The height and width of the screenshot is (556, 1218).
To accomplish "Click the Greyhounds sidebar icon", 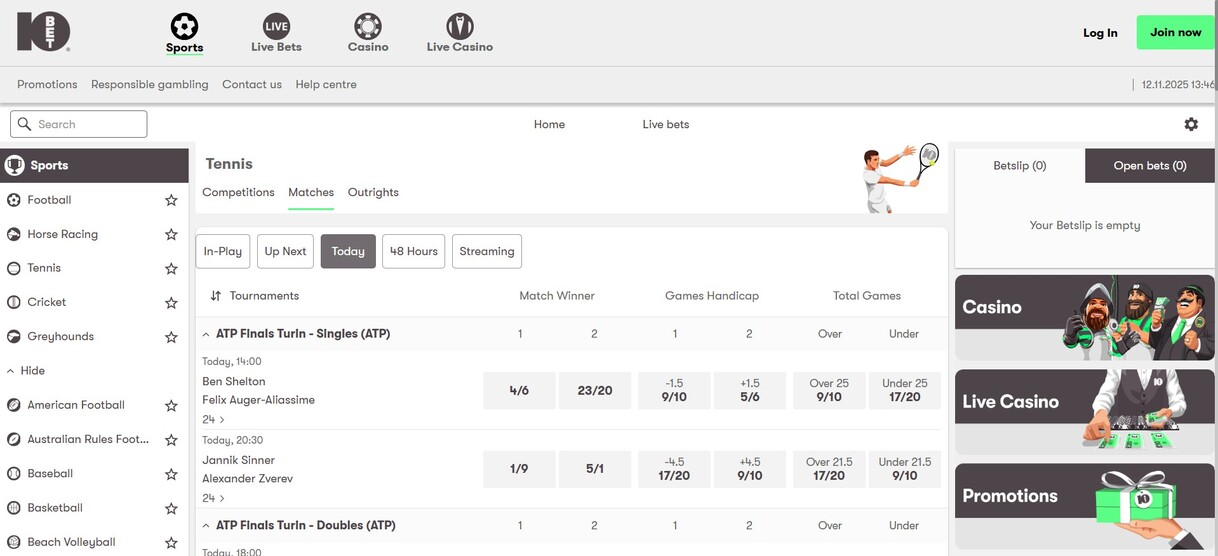I will point(14,337).
